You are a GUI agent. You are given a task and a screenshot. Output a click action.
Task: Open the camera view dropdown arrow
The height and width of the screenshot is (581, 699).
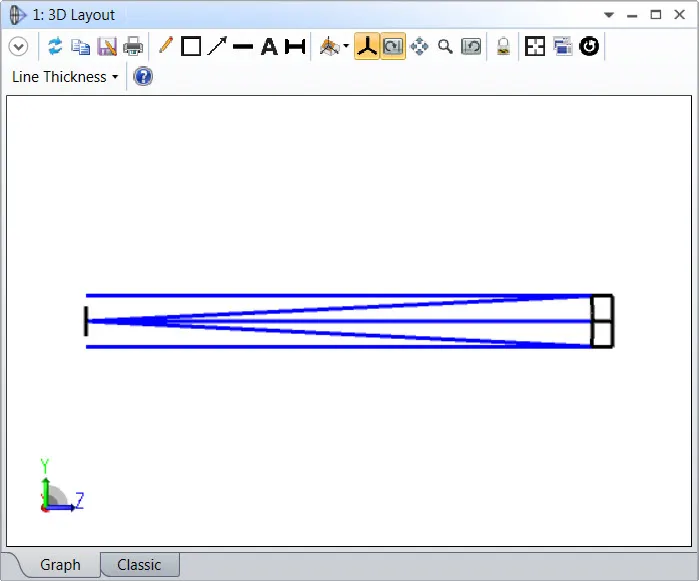click(x=346, y=46)
